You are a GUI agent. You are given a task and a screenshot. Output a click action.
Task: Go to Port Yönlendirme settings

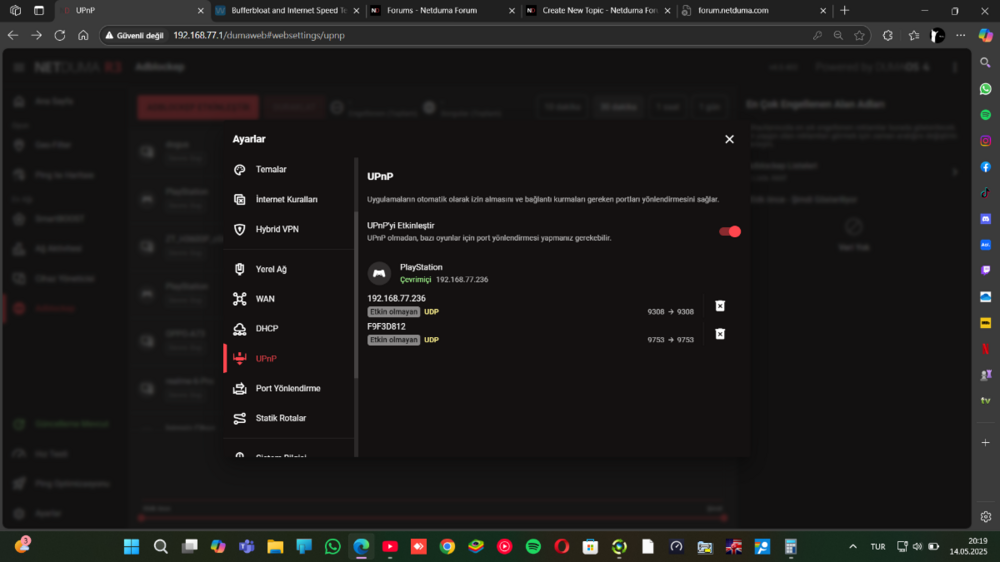tap(288, 388)
